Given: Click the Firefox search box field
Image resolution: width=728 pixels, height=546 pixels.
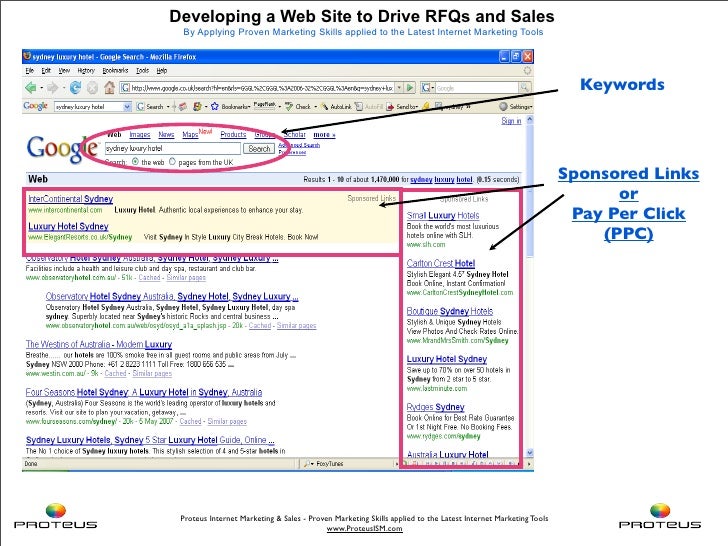Looking at the screenshot, I should pos(477,87).
